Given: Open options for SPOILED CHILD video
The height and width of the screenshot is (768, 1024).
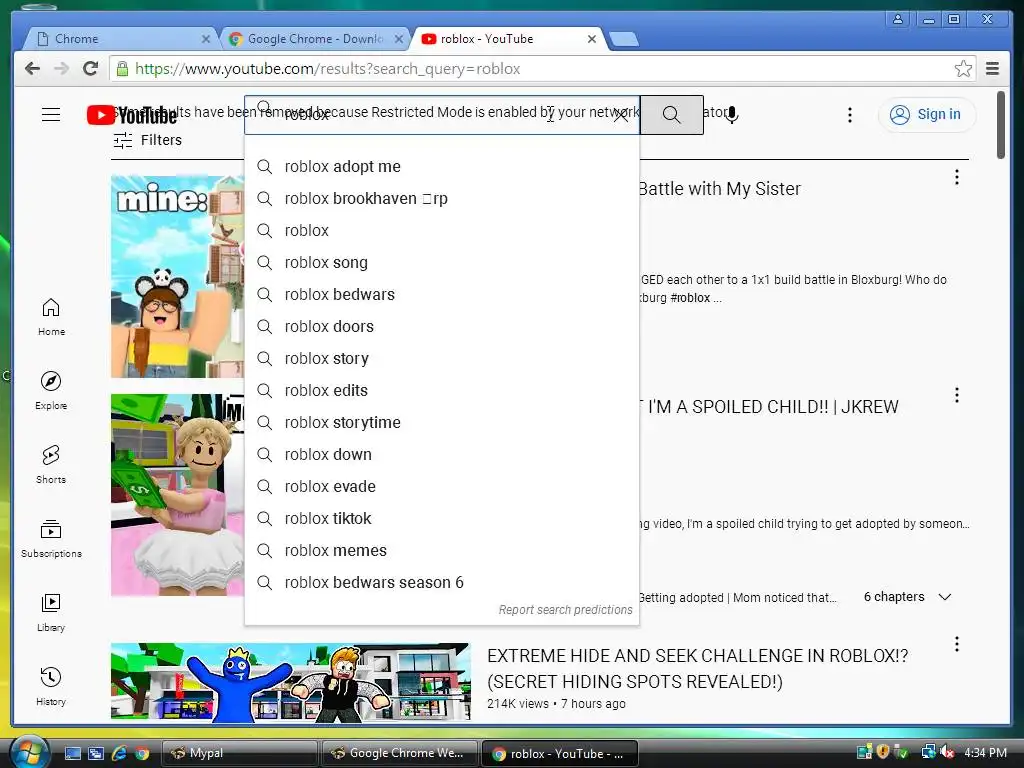Looking at the screenshot, I should 957,394.
